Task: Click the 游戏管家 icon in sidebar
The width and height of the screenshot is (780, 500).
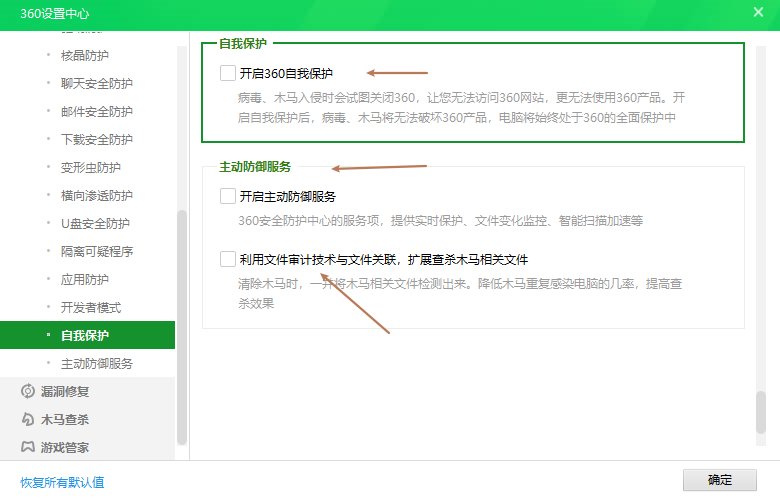Action: coord(28,447)
